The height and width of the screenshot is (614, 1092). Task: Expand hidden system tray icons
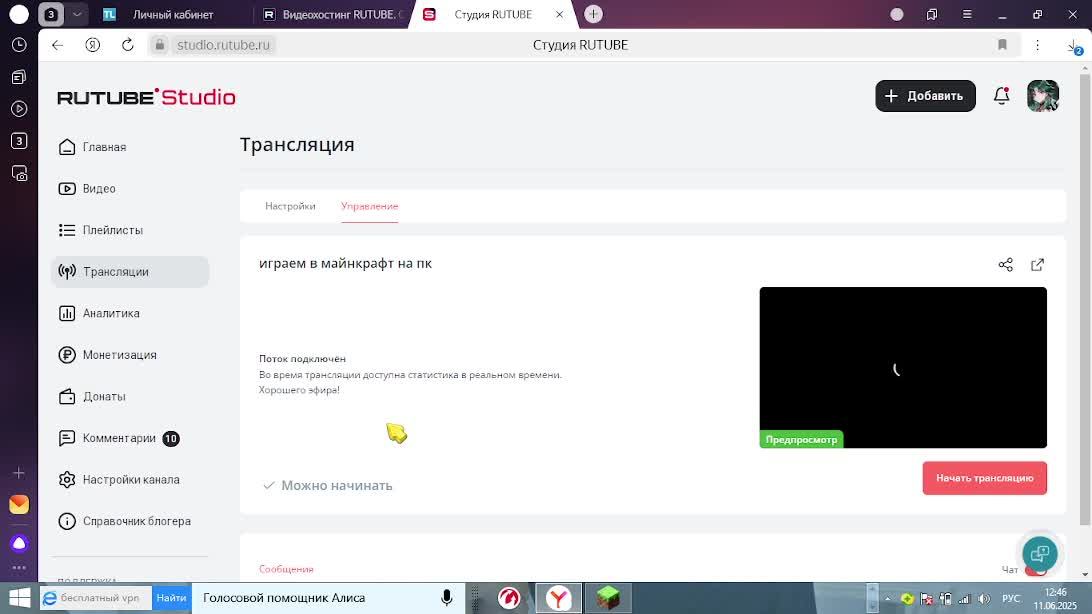[887, 599]
